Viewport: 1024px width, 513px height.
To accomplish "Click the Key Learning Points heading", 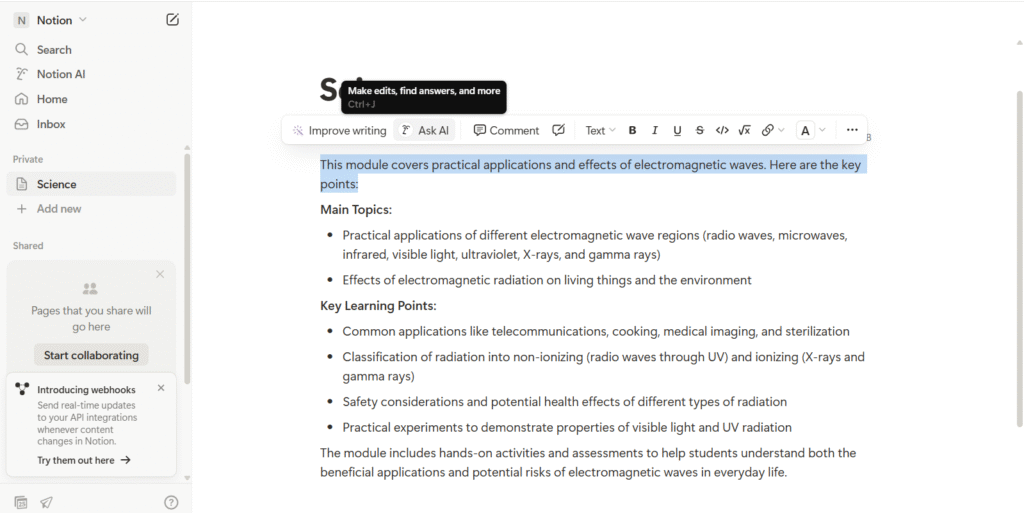I will (378, 306).
